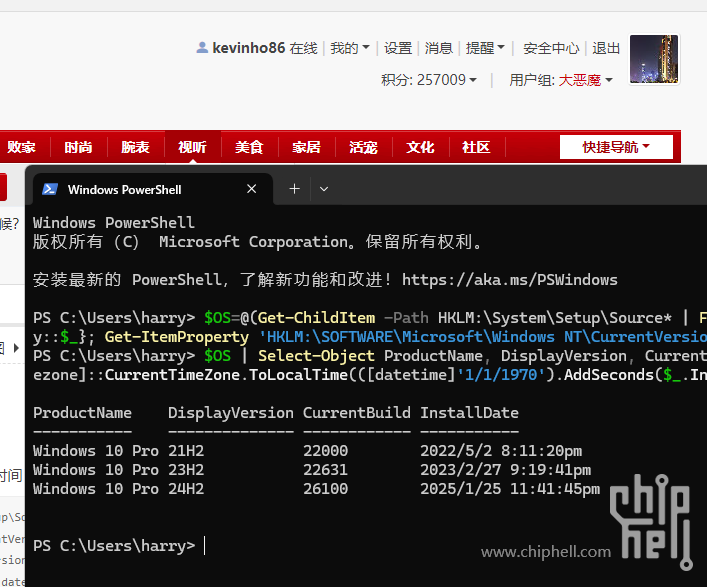Open a new terminal tab with plus

pos(294,189)
